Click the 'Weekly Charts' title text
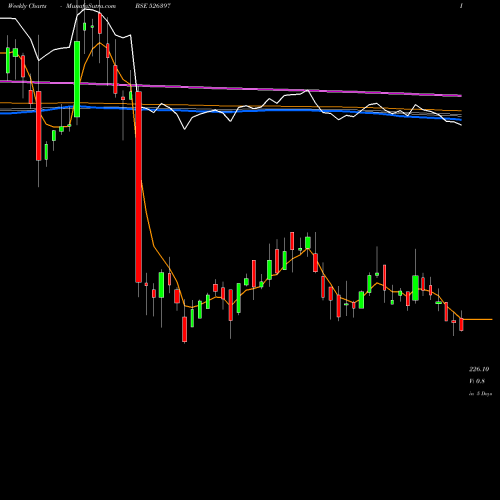Image resolution: width=500 pixels, height=500 pixels. pos(27,6)
